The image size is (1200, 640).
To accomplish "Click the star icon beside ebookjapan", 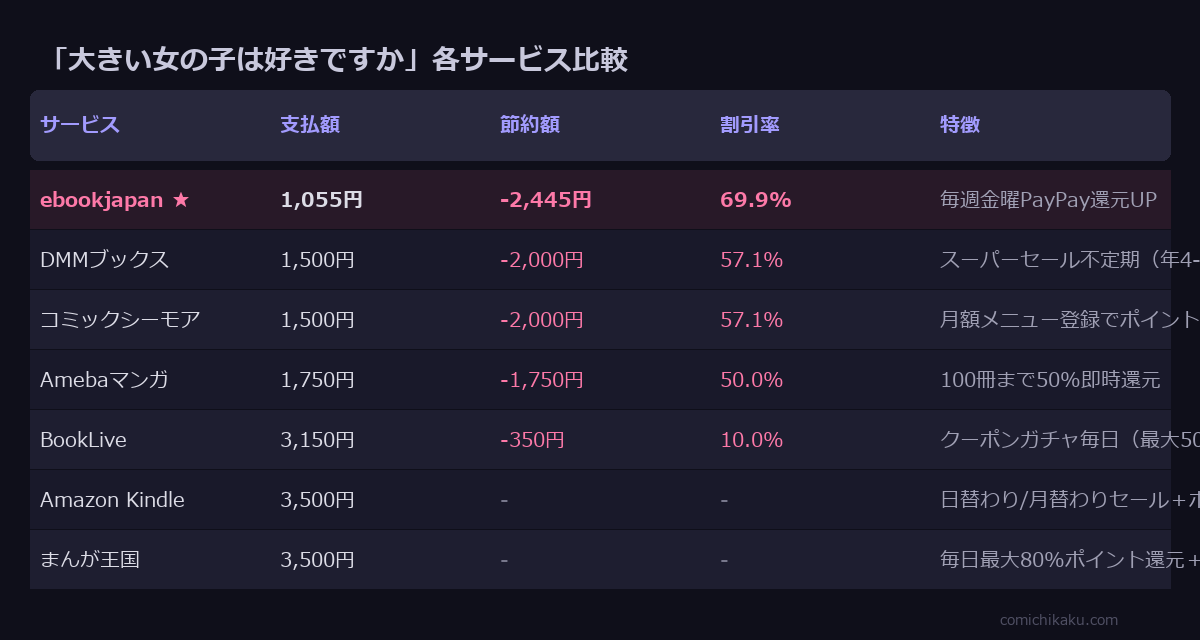I will click(x=181, y=200).
